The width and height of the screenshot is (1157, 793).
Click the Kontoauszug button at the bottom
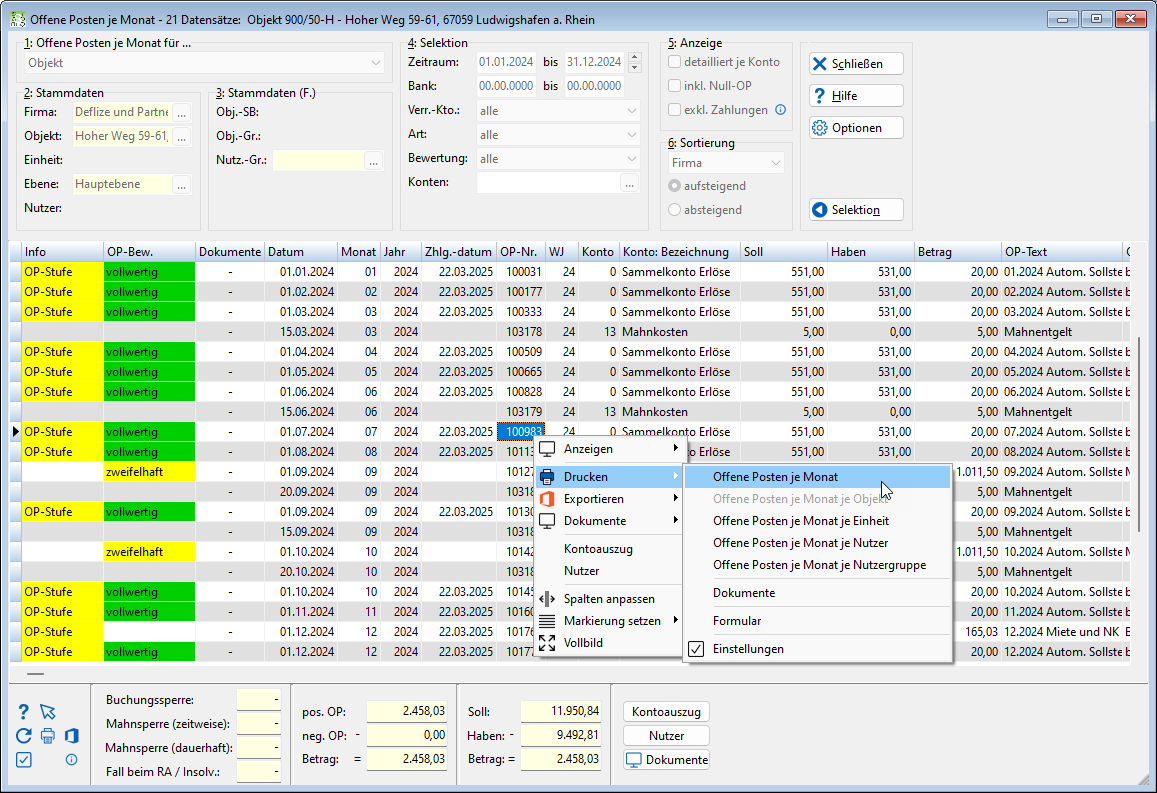(x=666, y=712)
